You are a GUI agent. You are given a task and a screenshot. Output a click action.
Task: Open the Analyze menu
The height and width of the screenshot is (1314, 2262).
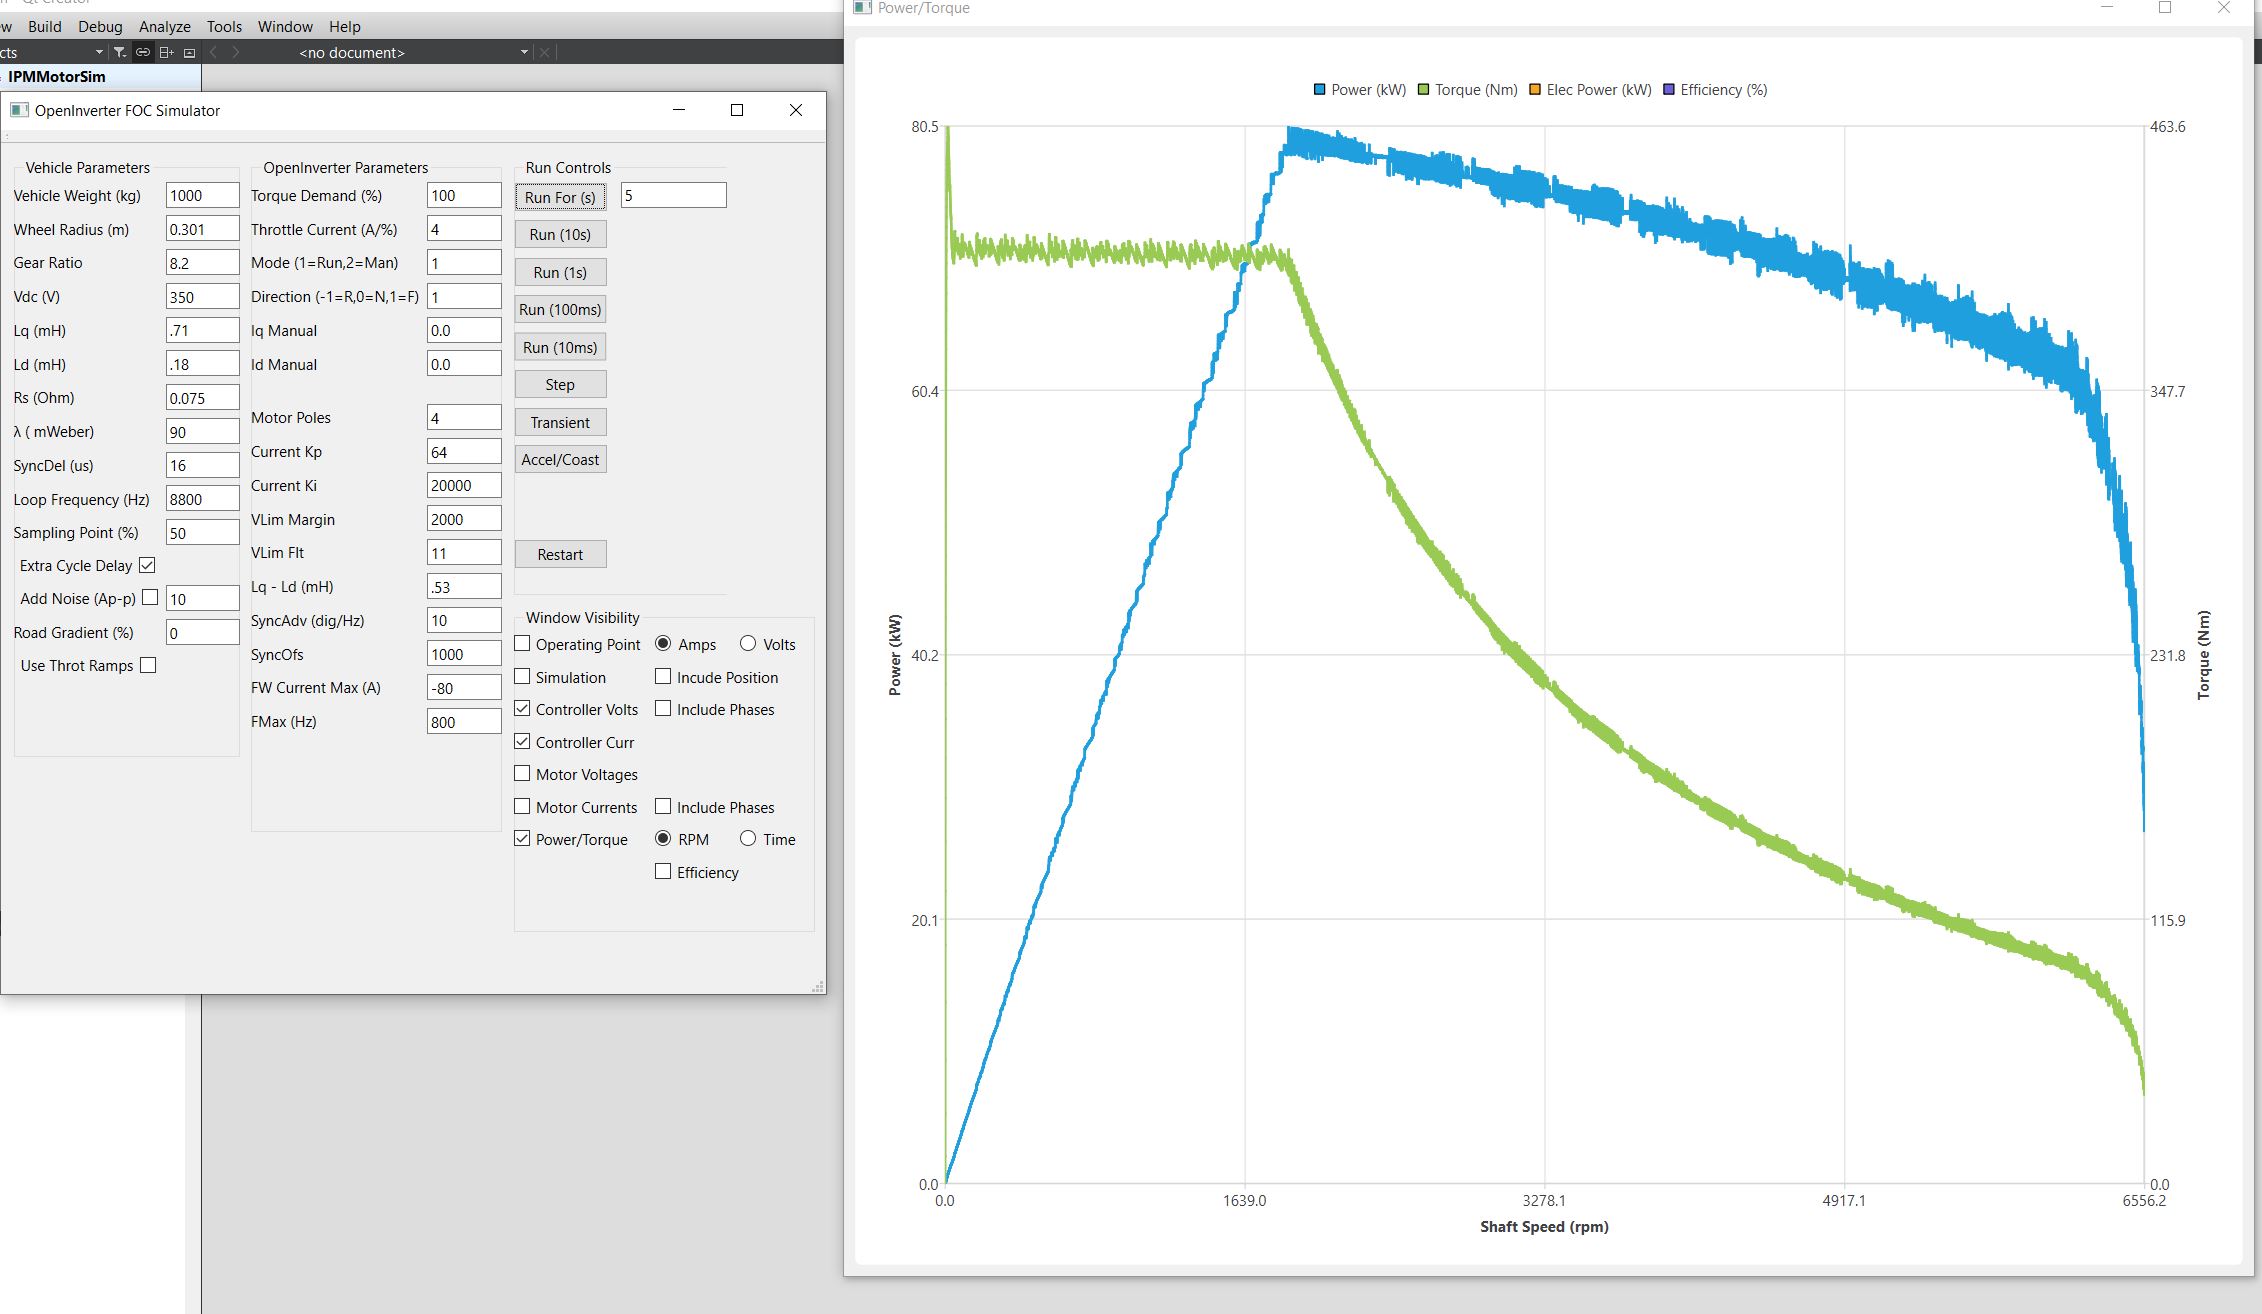[164, 26]
